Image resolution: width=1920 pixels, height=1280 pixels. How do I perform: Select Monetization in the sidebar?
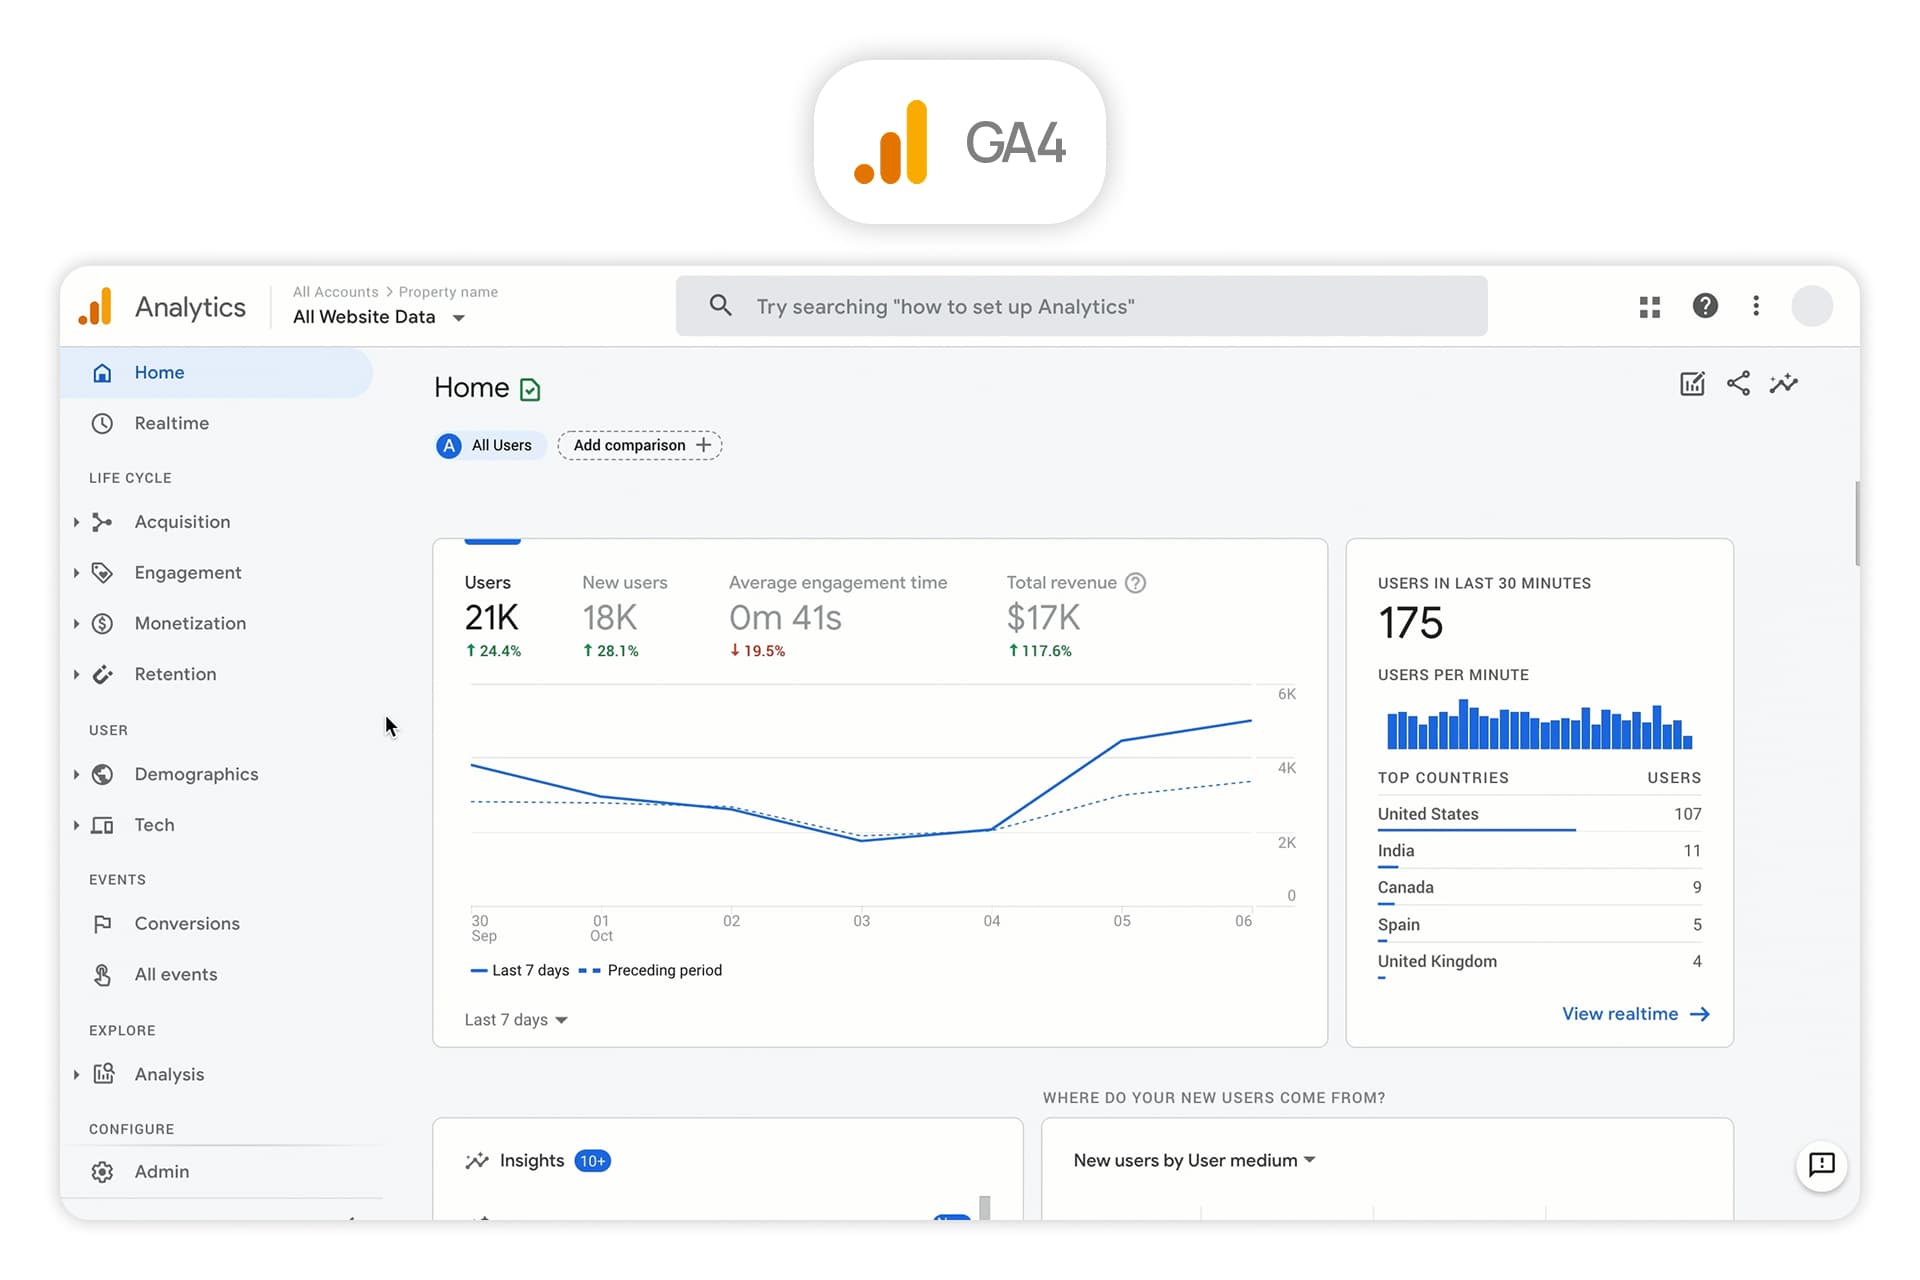(190, 623)
